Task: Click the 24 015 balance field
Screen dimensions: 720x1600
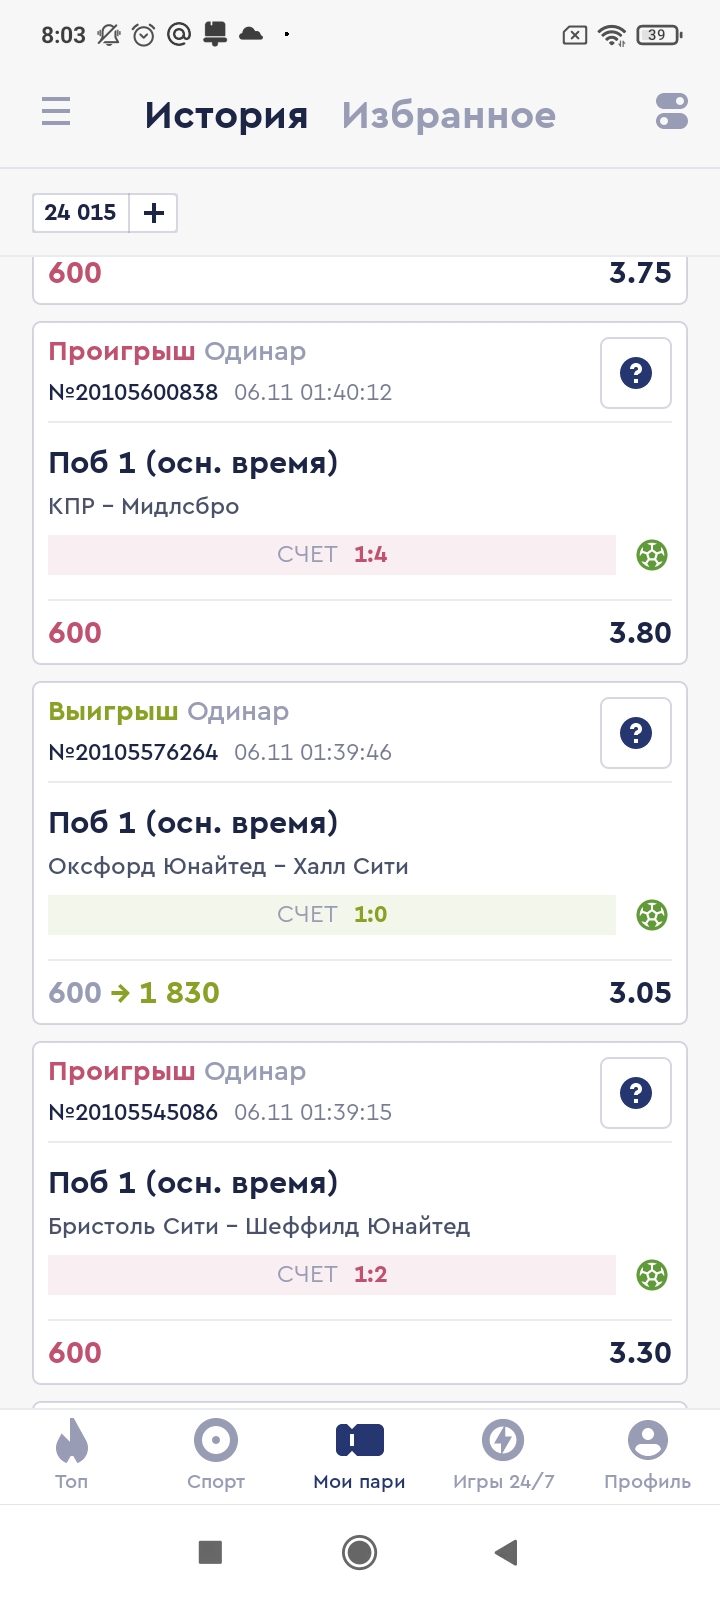Action: [80, 213]
